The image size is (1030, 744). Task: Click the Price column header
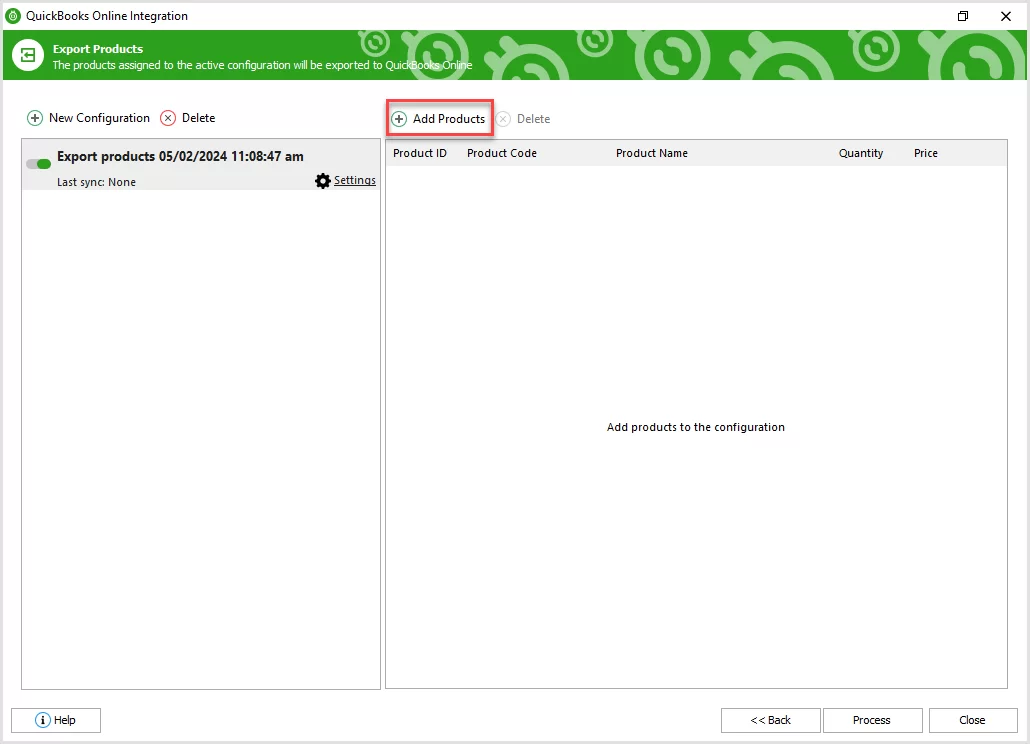click(x=925, y=153)
